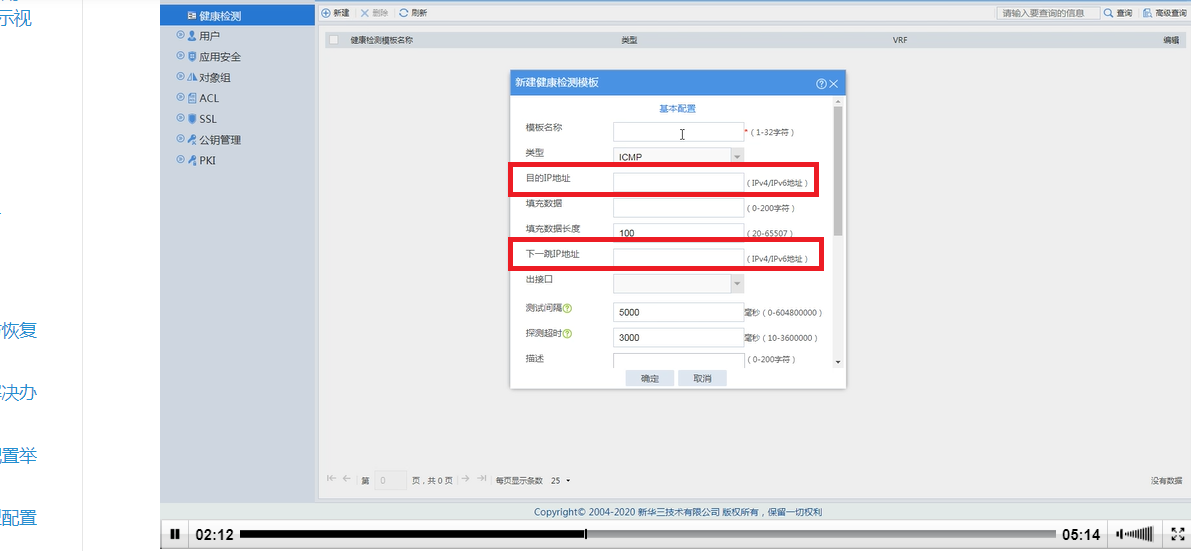Click help icon beside 测试间隔
Screen dimensions: 1191x551
point(567,309)
